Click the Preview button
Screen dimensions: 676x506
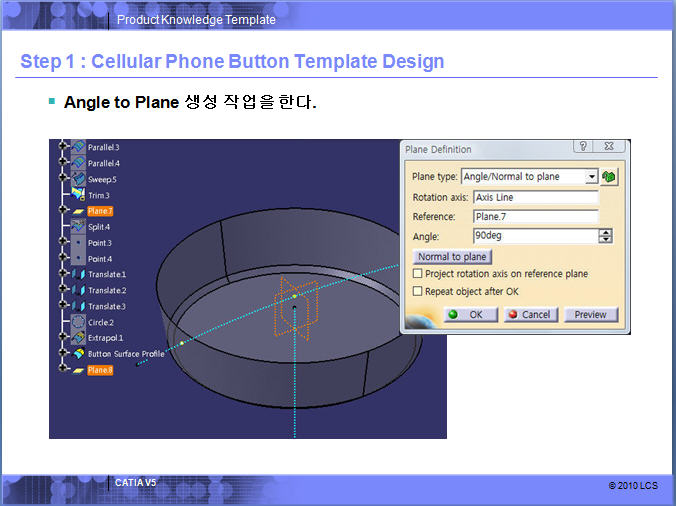(x=590, y=314)
